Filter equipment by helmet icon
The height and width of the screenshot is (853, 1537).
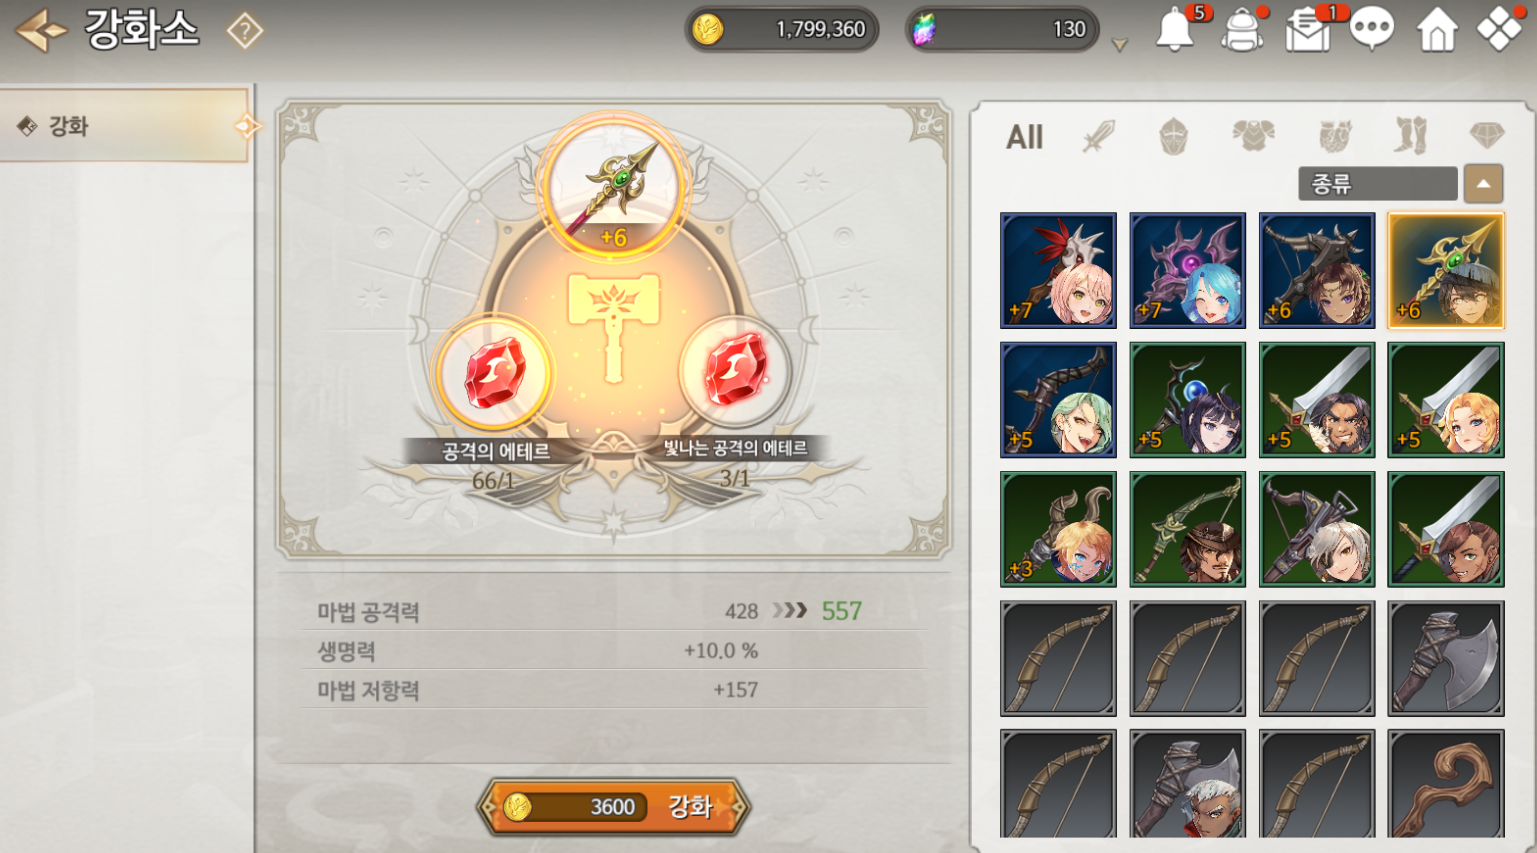(1173, 136)
